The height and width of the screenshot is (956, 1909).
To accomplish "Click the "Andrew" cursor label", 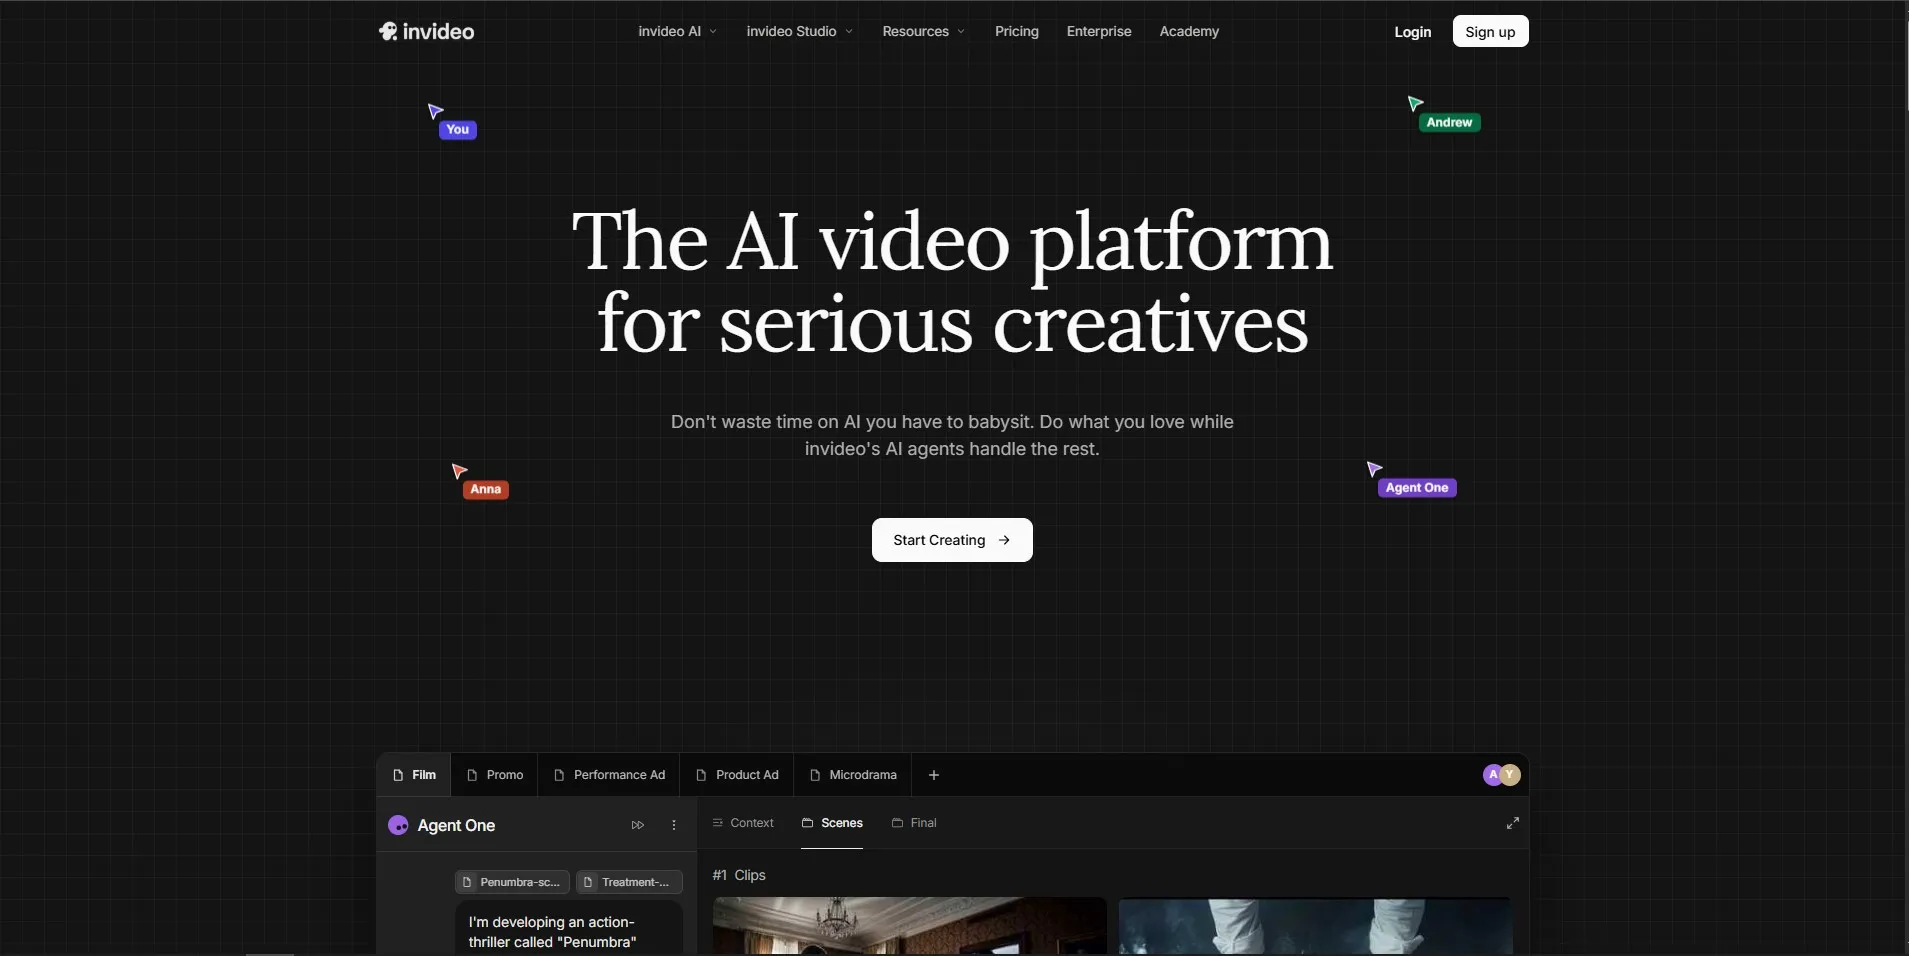I will click(x=1449, y=123).
